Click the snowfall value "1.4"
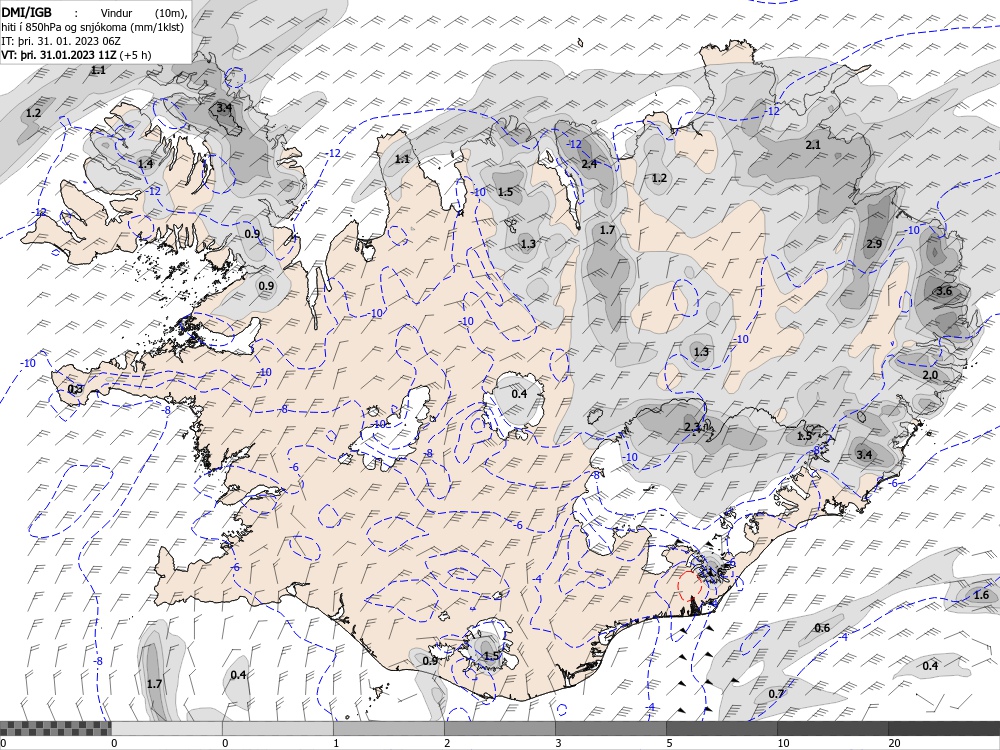Image resolution: width=1000 pixels, height=750 pixels. (145, 164)
